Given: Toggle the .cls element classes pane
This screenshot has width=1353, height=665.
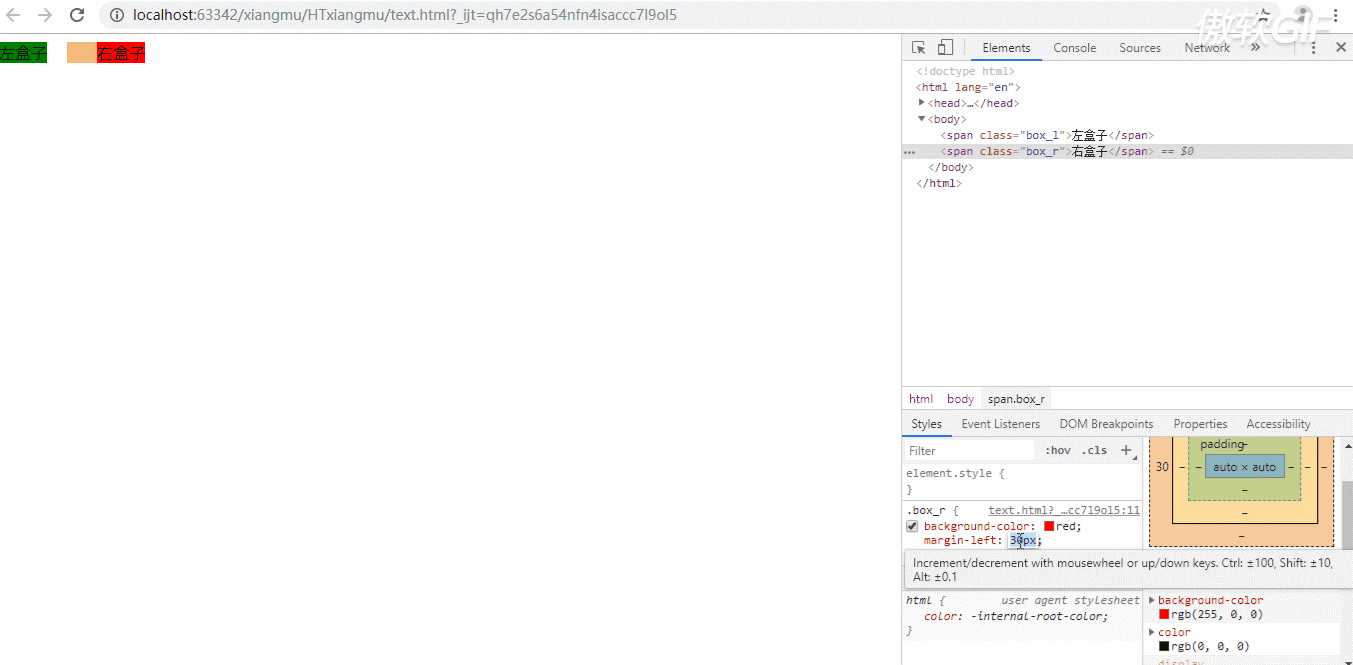Looking at the screenshot, I should tap(1094, 451).
